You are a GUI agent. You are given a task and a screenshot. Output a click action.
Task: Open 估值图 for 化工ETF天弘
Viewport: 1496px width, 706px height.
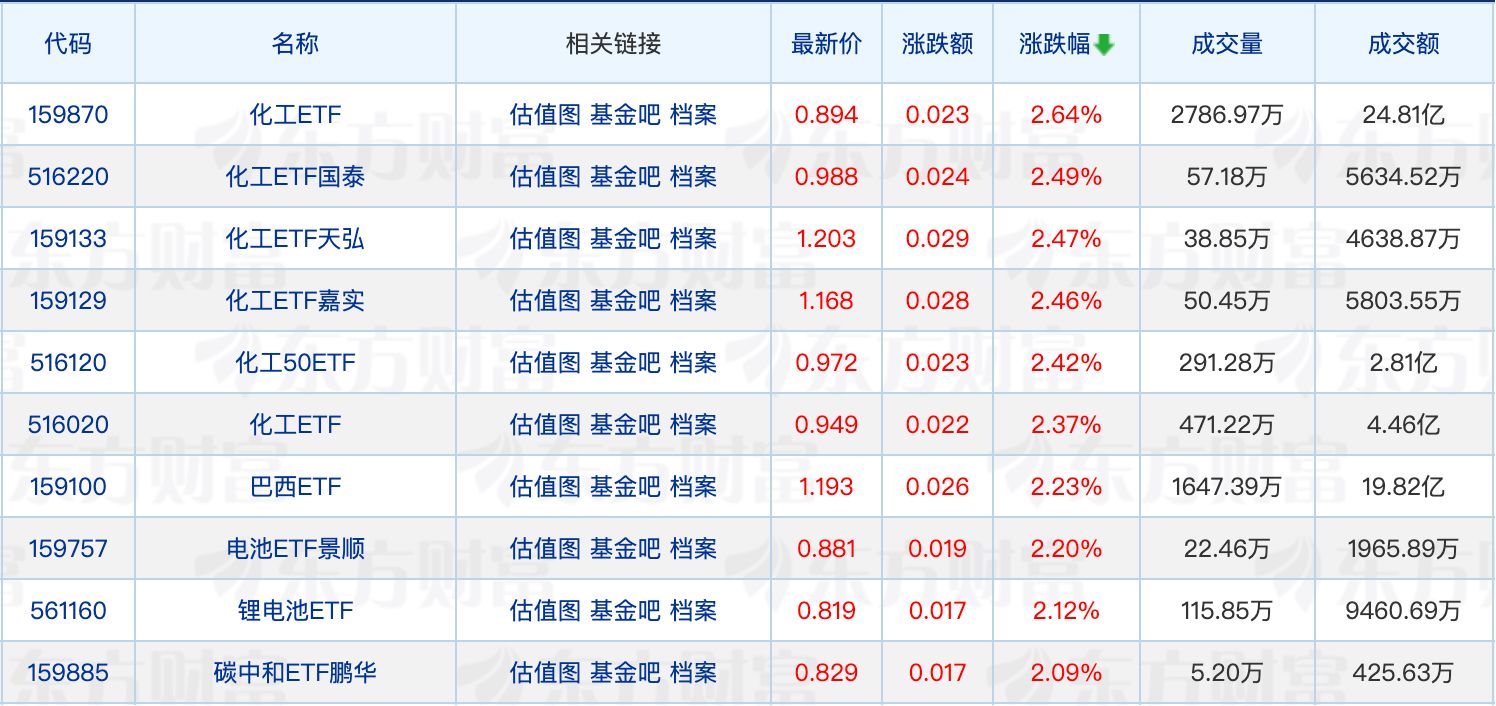[545, 239]
